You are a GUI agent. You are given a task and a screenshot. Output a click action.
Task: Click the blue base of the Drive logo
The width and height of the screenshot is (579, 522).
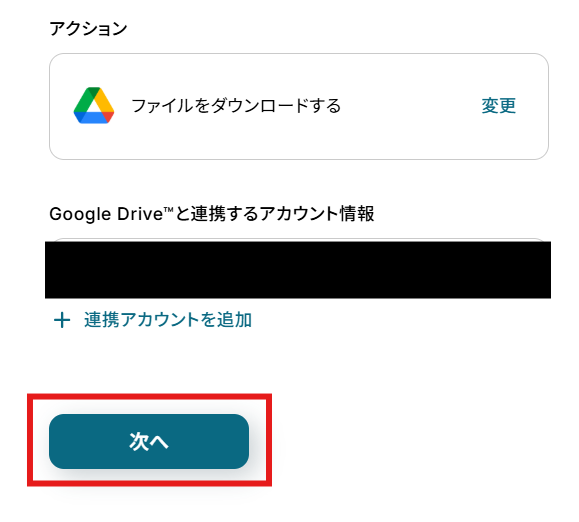[91, 118]
